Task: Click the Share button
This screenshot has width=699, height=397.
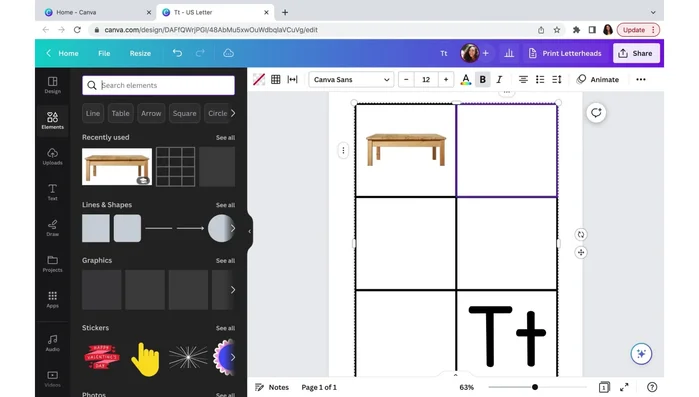Action: (x=636, y=53)
